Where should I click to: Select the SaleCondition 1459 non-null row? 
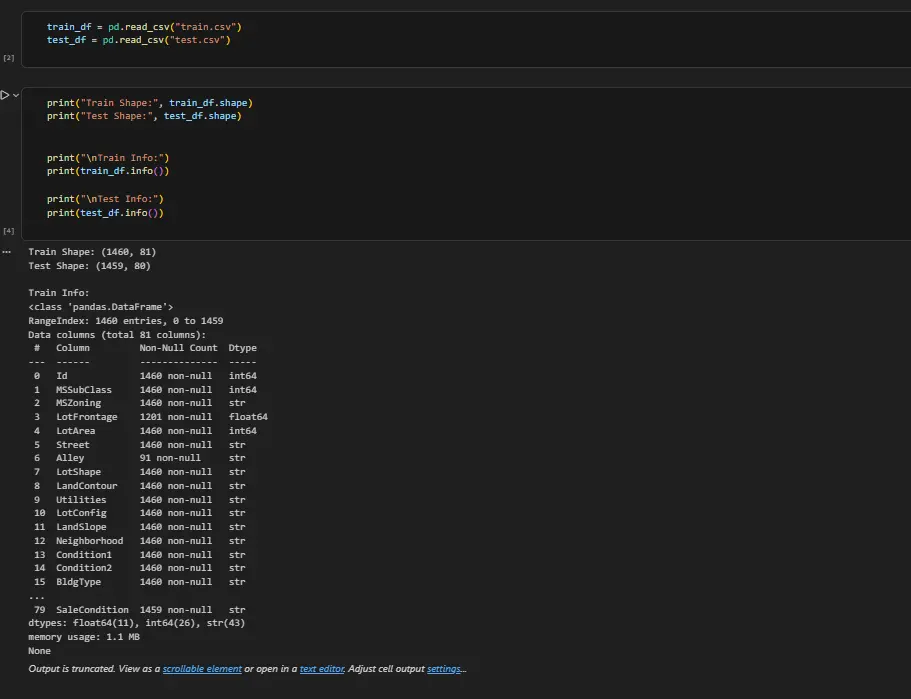click(x=139, y=610)
